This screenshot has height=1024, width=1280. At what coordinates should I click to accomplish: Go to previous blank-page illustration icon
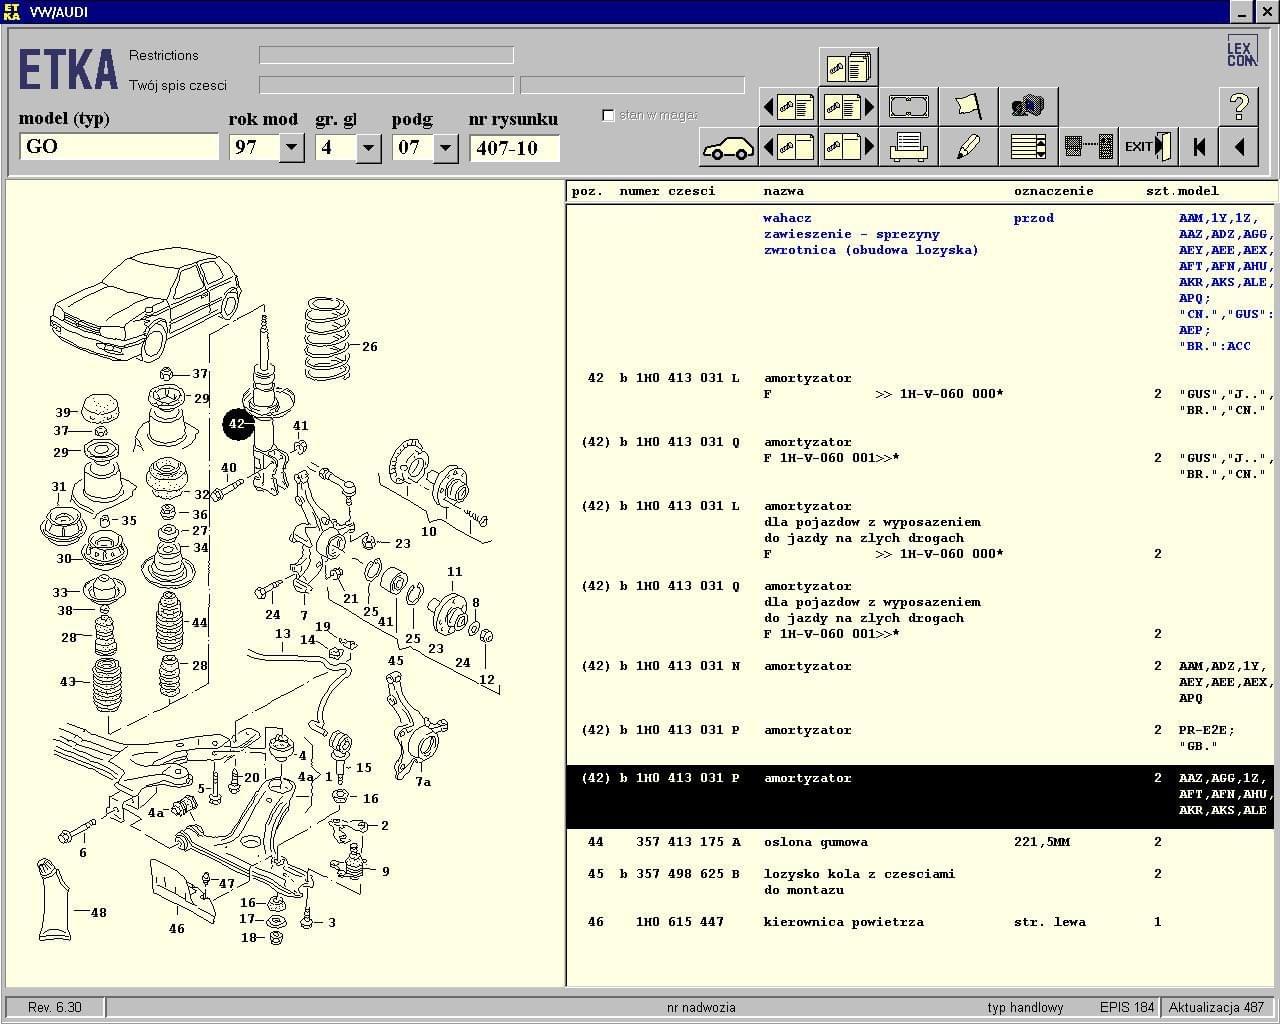tap(789, 147)
